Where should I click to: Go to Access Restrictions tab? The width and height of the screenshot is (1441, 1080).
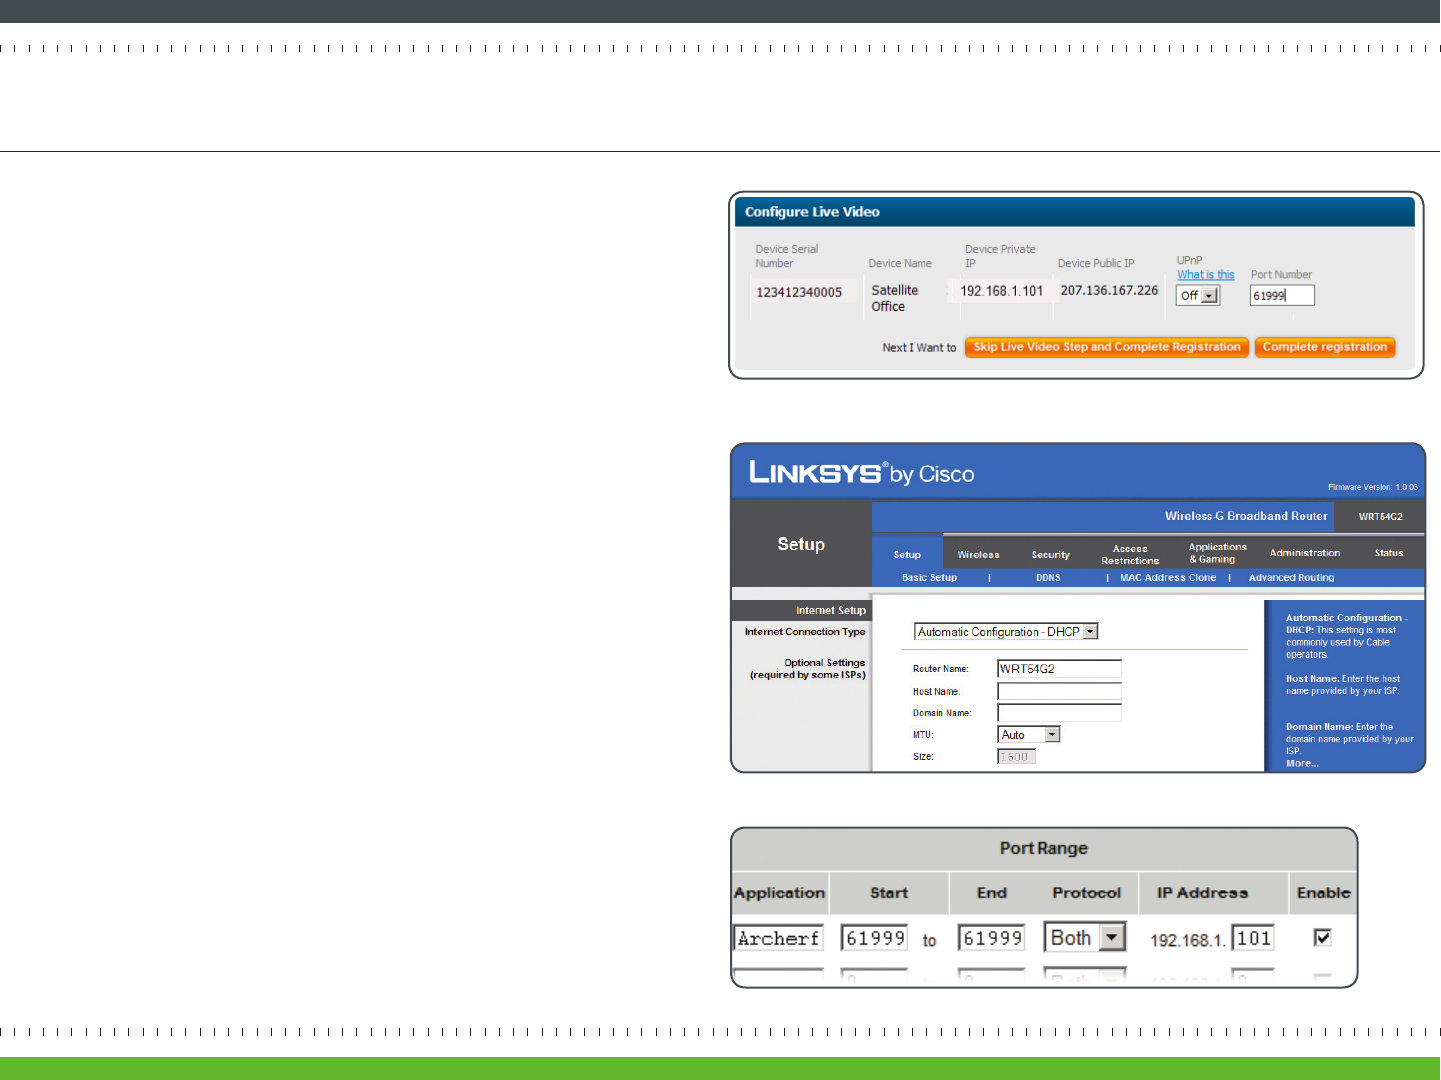point(1130,554)
